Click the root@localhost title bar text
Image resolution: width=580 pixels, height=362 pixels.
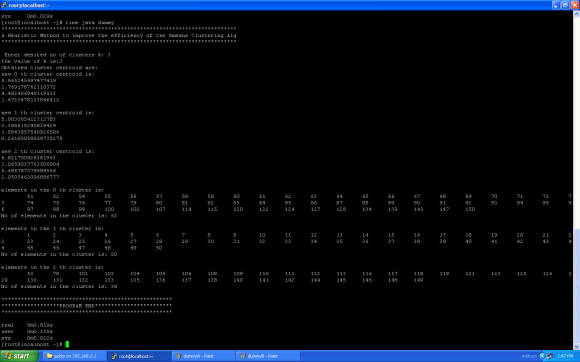[x=29, y=5]
